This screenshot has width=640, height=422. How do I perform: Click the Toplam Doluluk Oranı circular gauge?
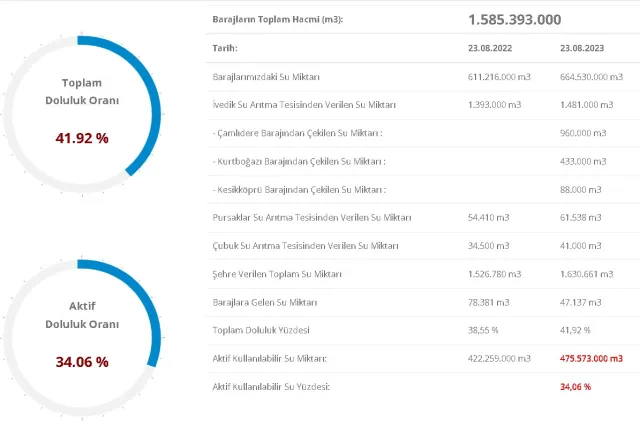(x=81, y=110)
